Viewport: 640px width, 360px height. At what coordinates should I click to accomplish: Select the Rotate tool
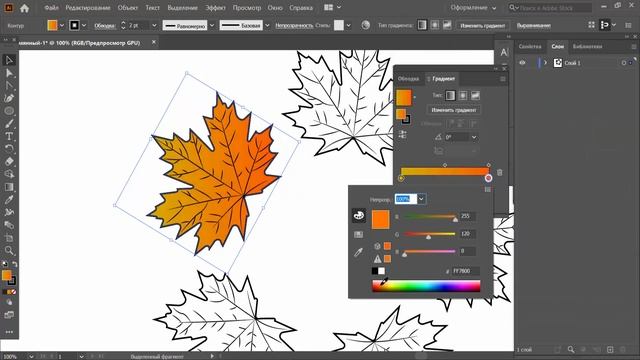click(x=9, y=149)
